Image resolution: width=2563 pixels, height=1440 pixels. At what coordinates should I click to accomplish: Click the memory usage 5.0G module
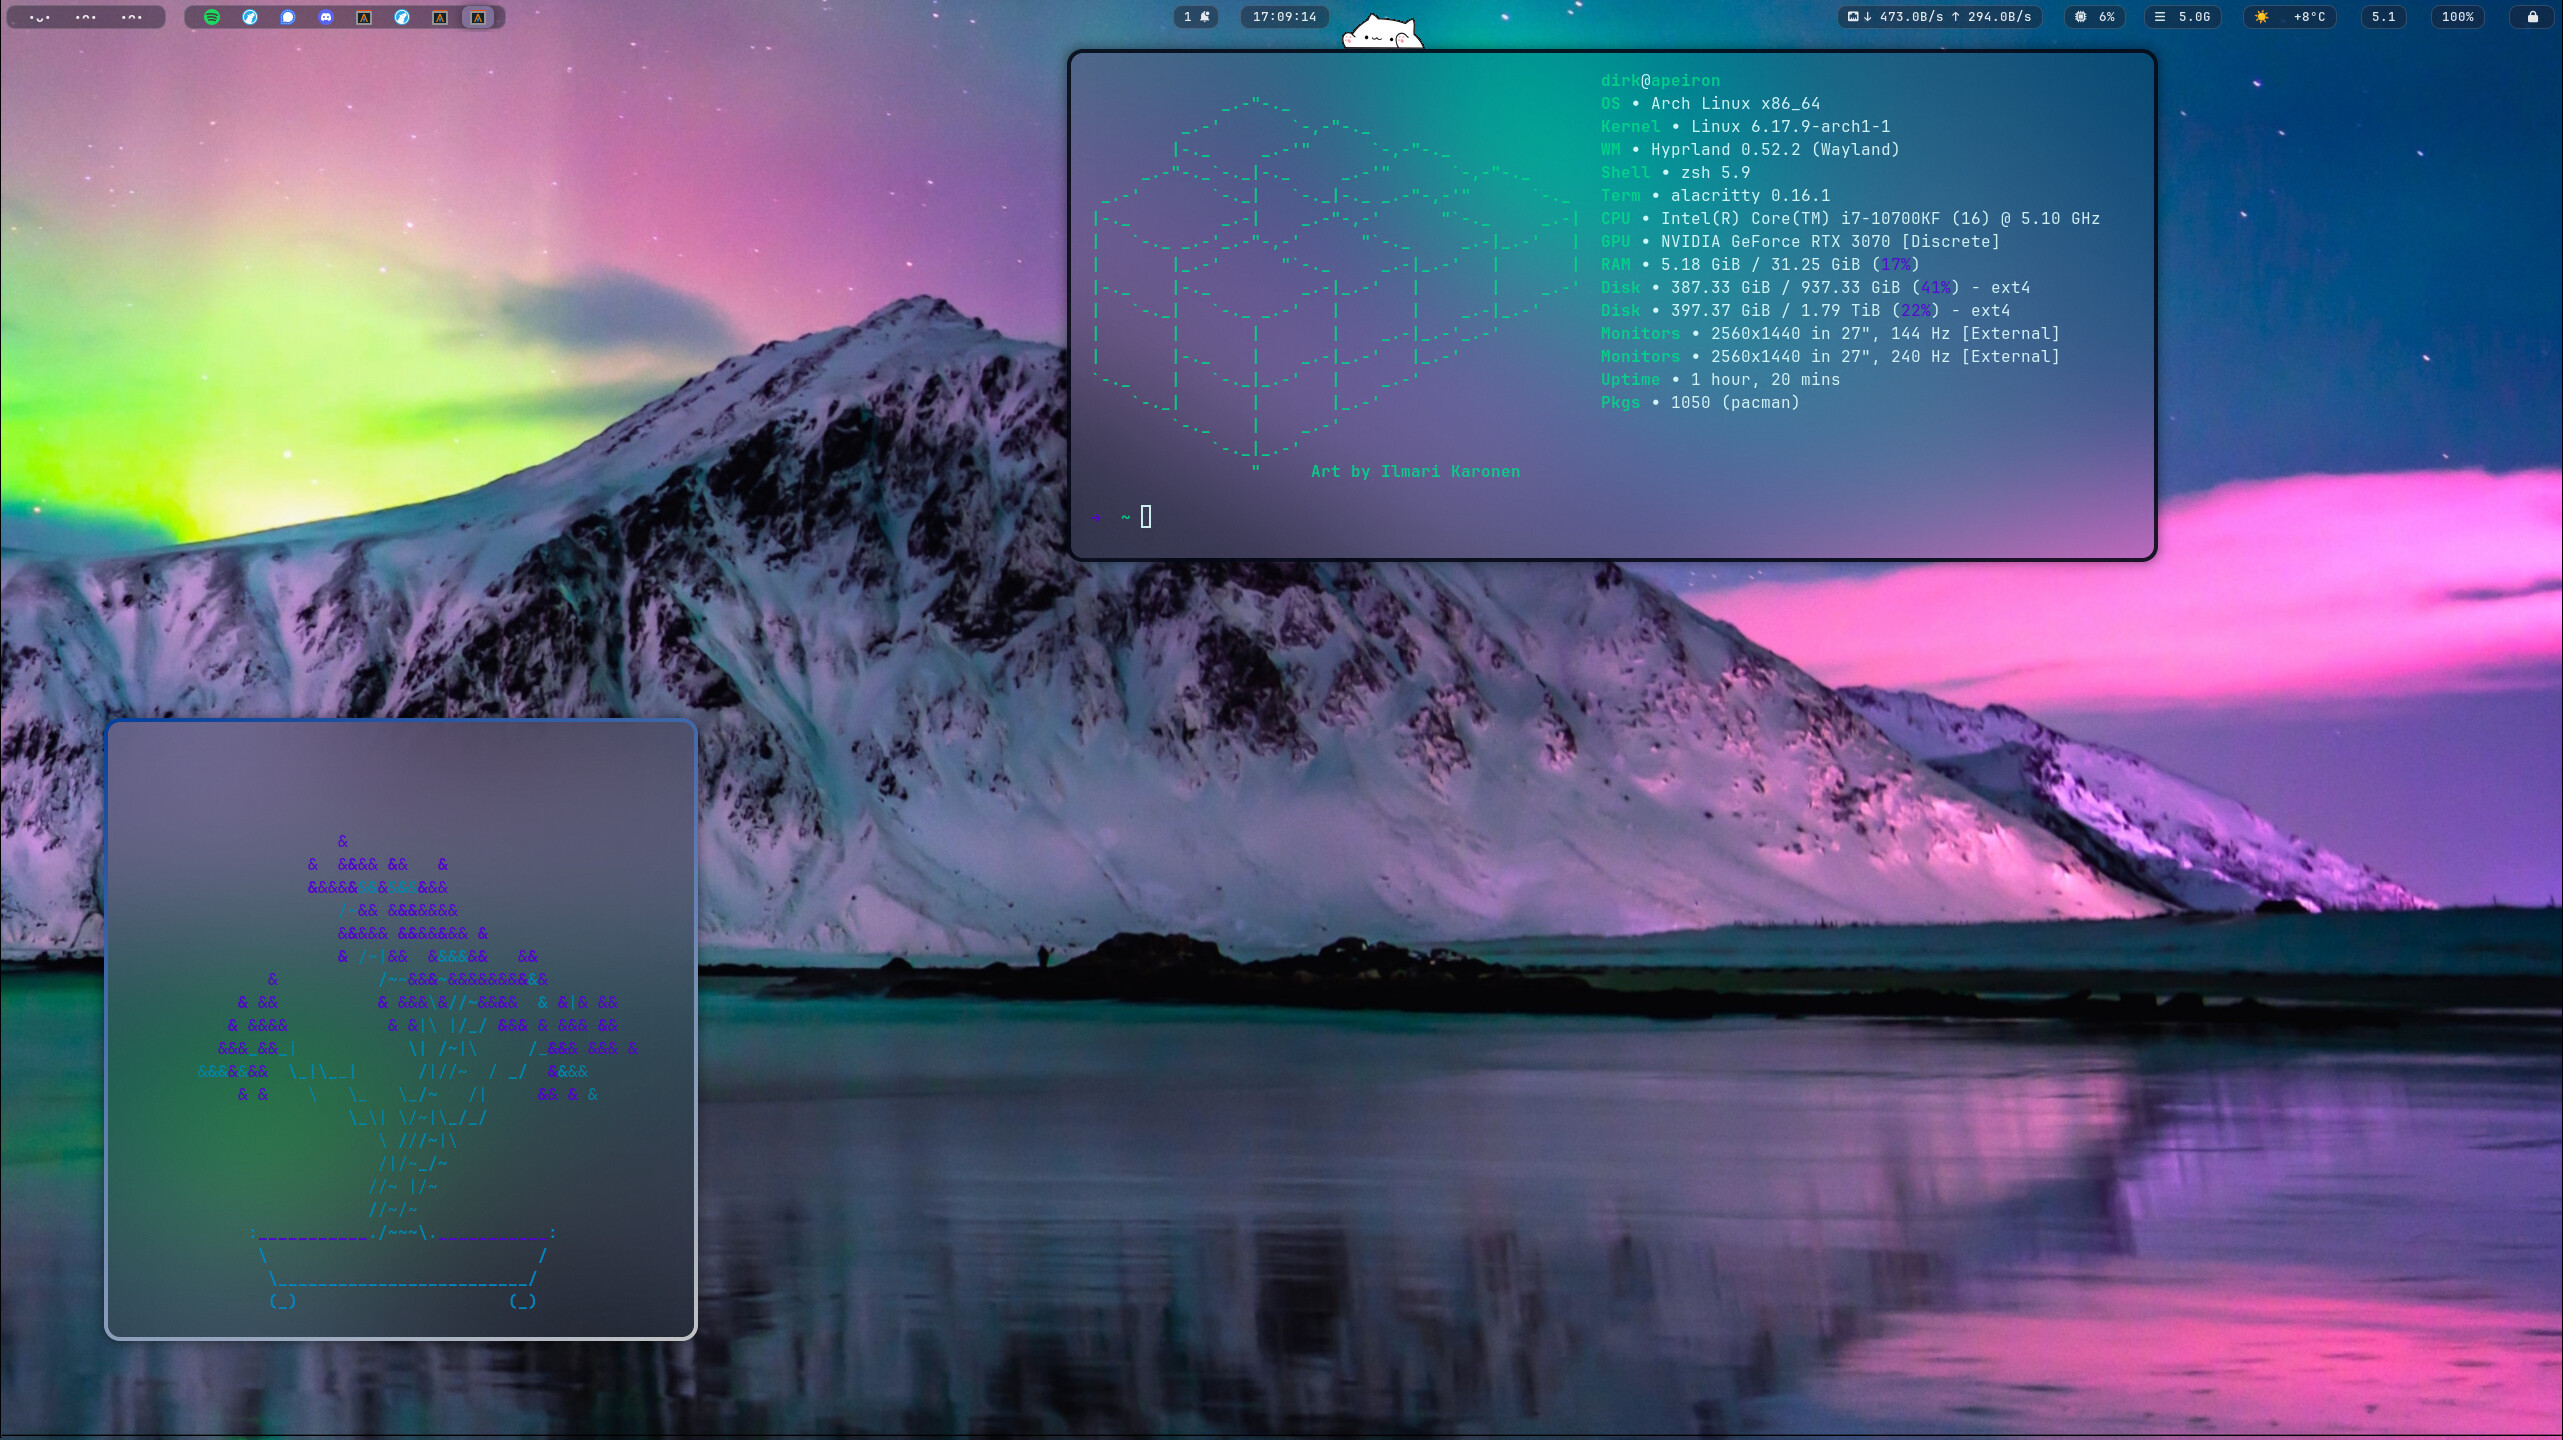click(2183, 17)
